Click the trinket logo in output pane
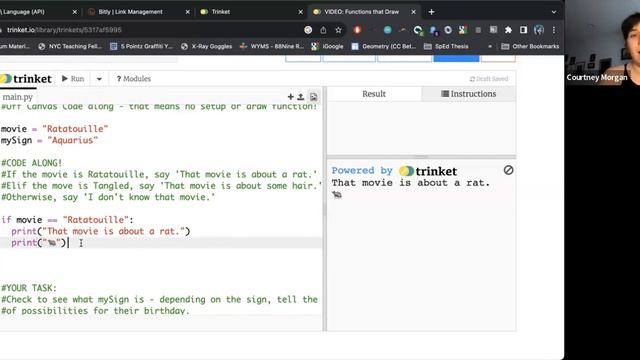Image resolution: width=640 pixels, height=360 pixels. point(428,171)
